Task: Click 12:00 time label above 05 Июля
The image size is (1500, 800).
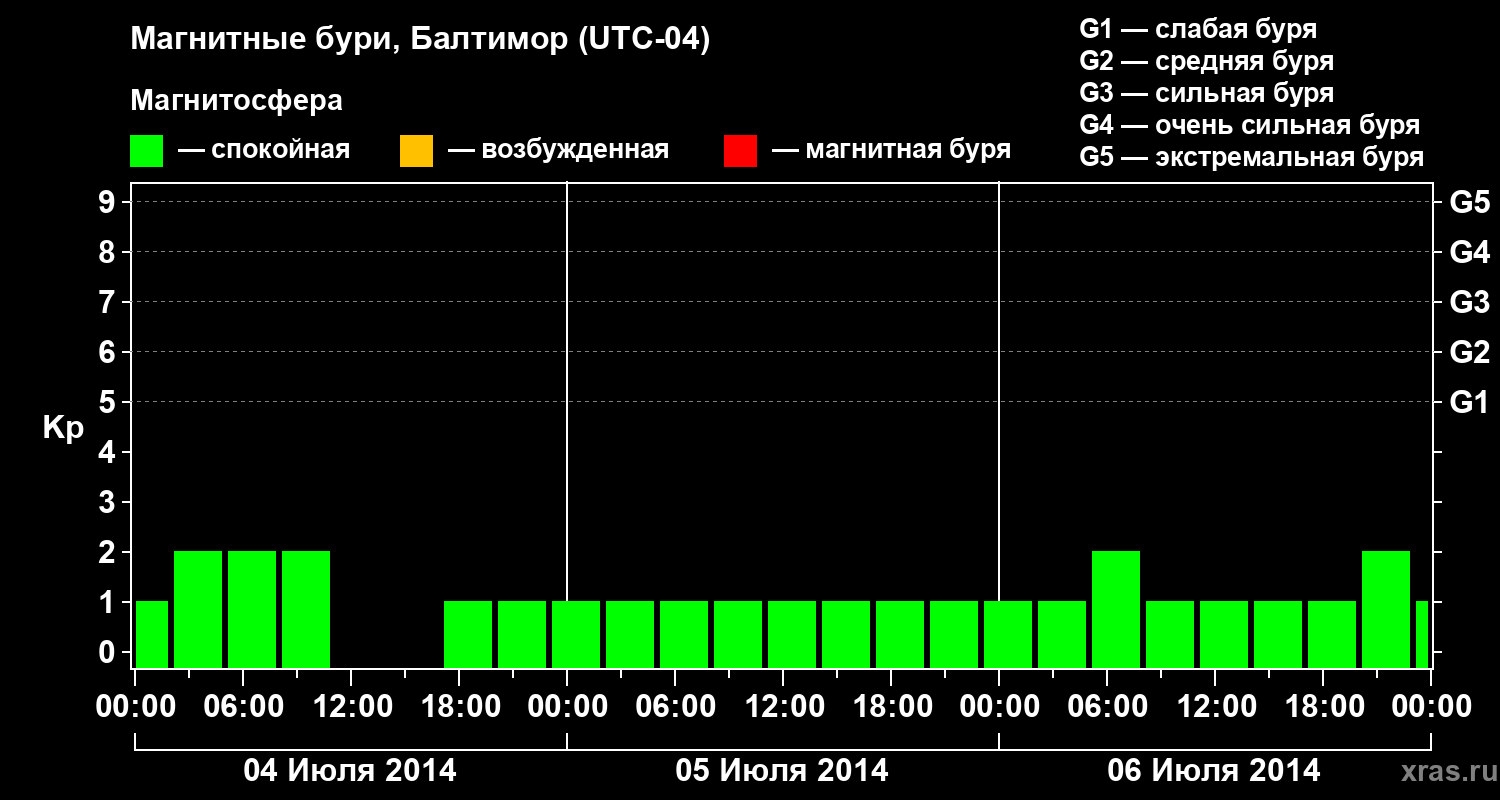Action: click(783, 707)
